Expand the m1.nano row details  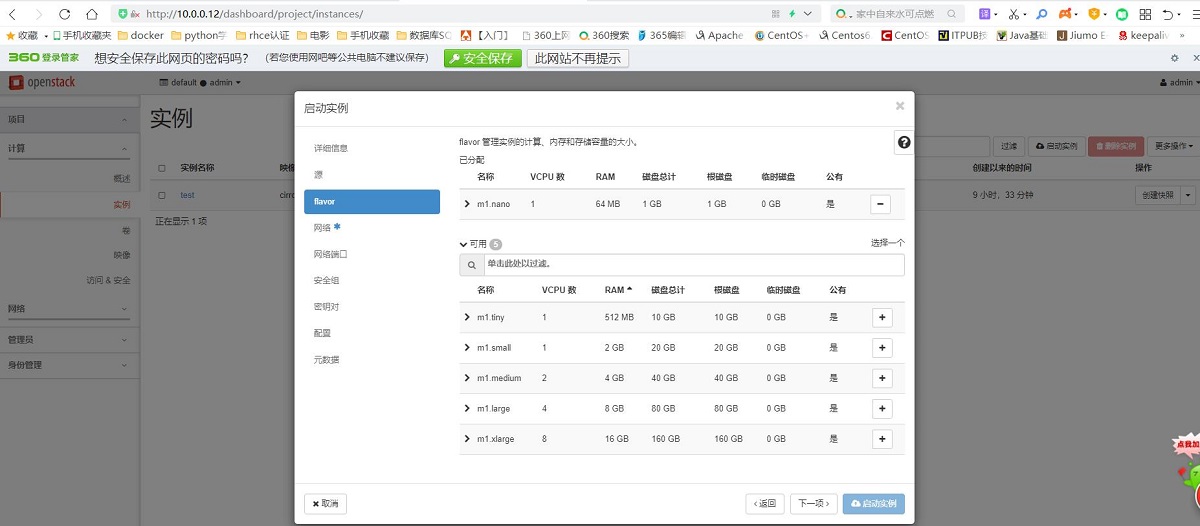pos(467,204)
